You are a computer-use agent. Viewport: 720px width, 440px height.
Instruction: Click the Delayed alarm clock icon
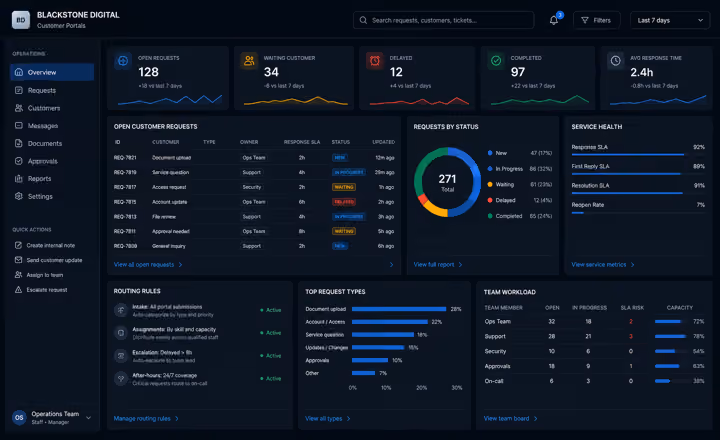click(375, 61)
